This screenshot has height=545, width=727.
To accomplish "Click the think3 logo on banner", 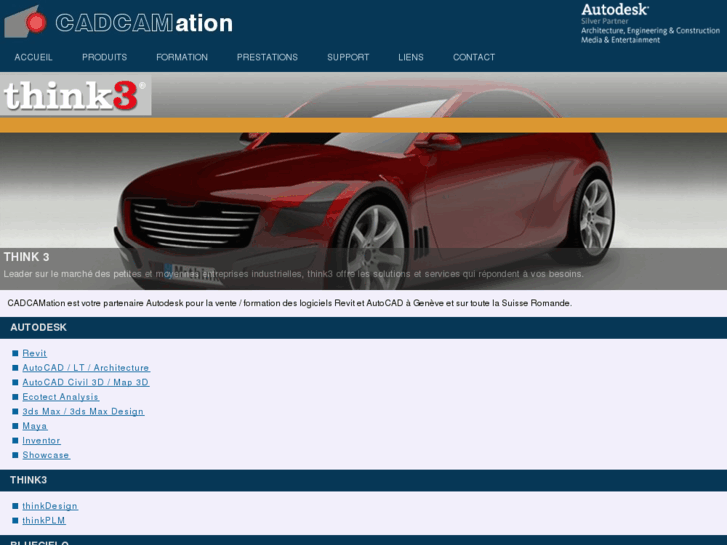I will click(x=75, y=95).
